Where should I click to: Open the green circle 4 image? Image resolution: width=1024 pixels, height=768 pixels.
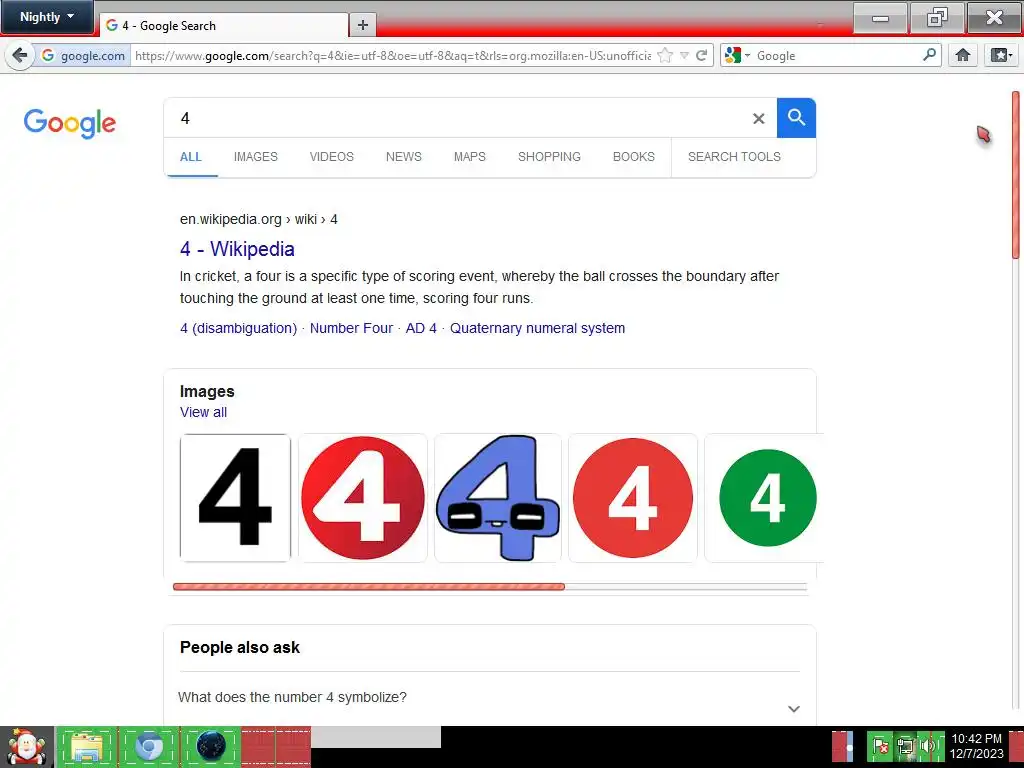764,498
